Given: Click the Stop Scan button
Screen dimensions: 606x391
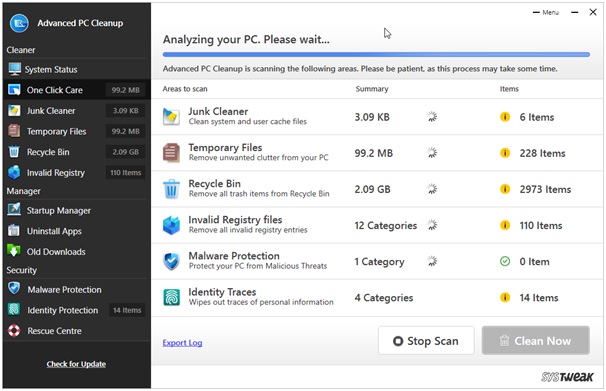Looking at the screenshot, I should 426,340.
